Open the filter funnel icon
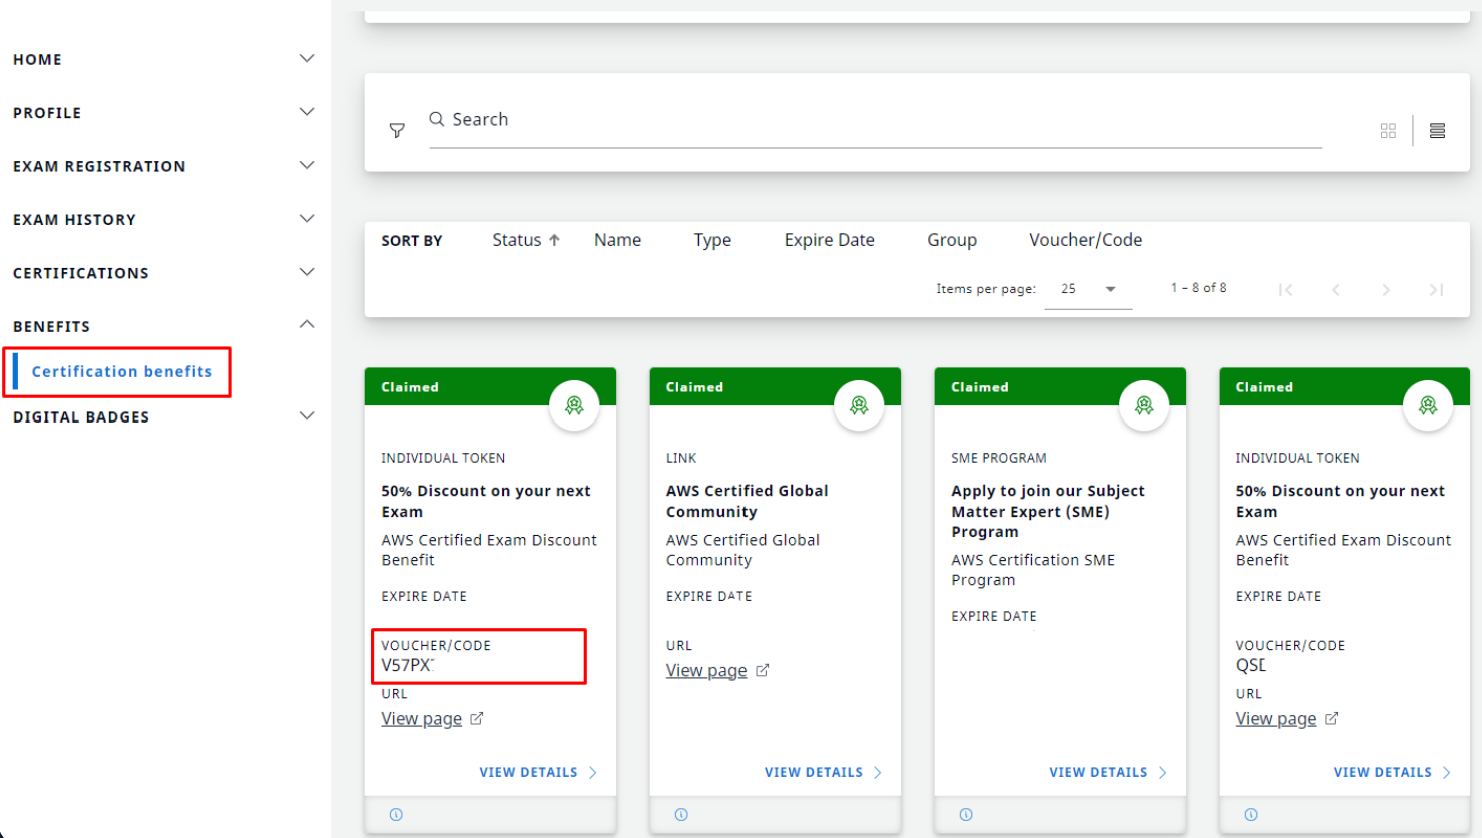This screenshot has height=838, width=1482. point(397,130)
